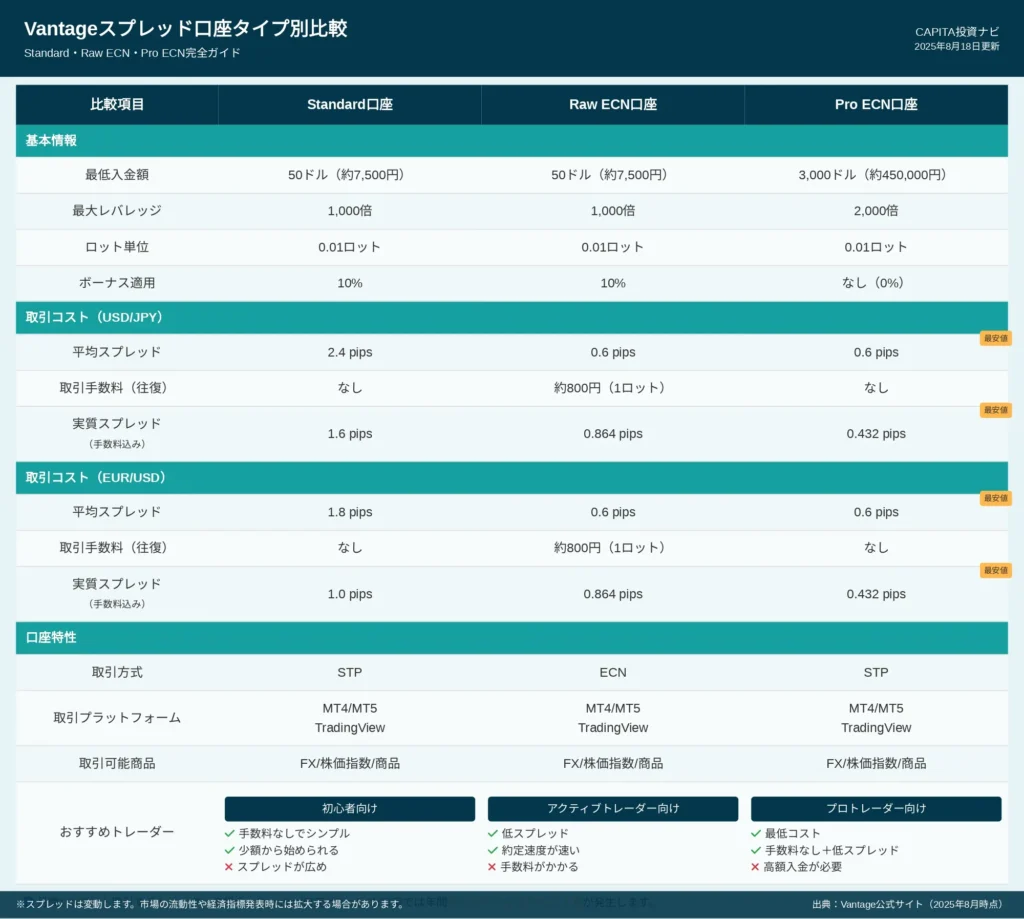Click 最安値 badge on USD/JPY 平均スプレッド row

[995, 338]
